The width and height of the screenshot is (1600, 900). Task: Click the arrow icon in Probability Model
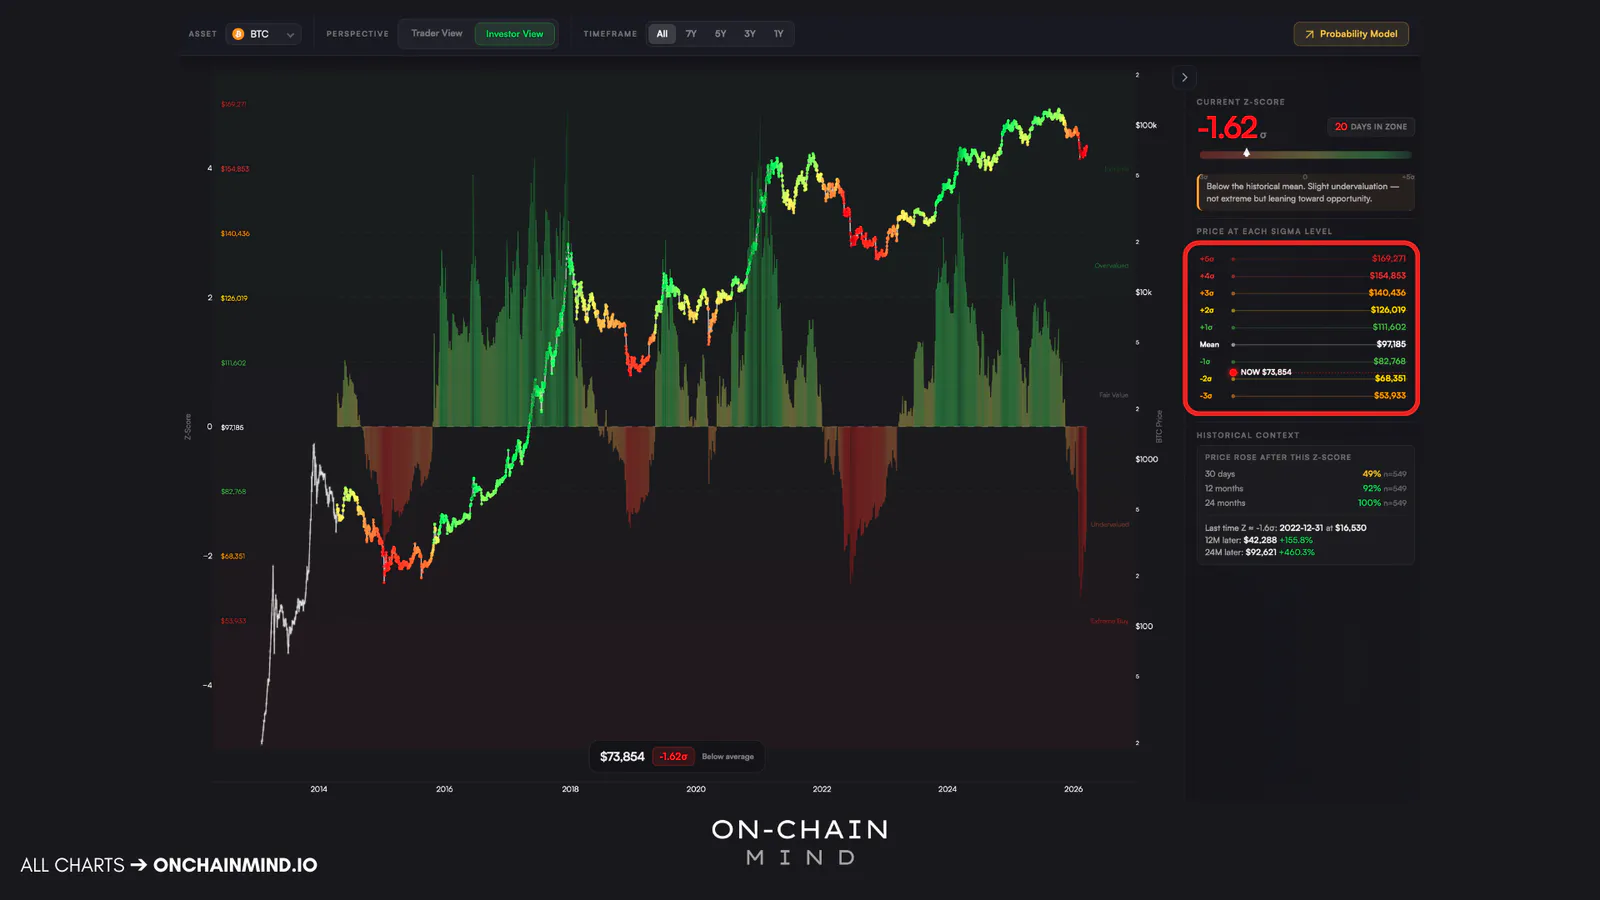point(1309,34)
